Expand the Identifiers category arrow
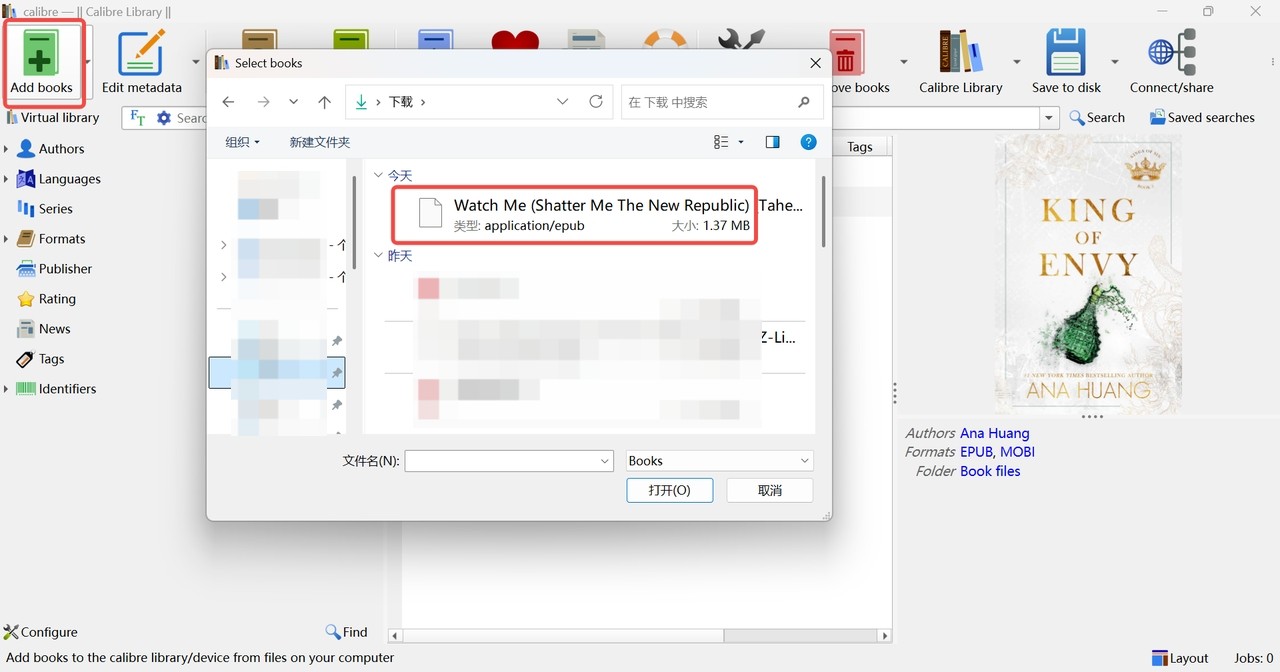 (6, 389)
